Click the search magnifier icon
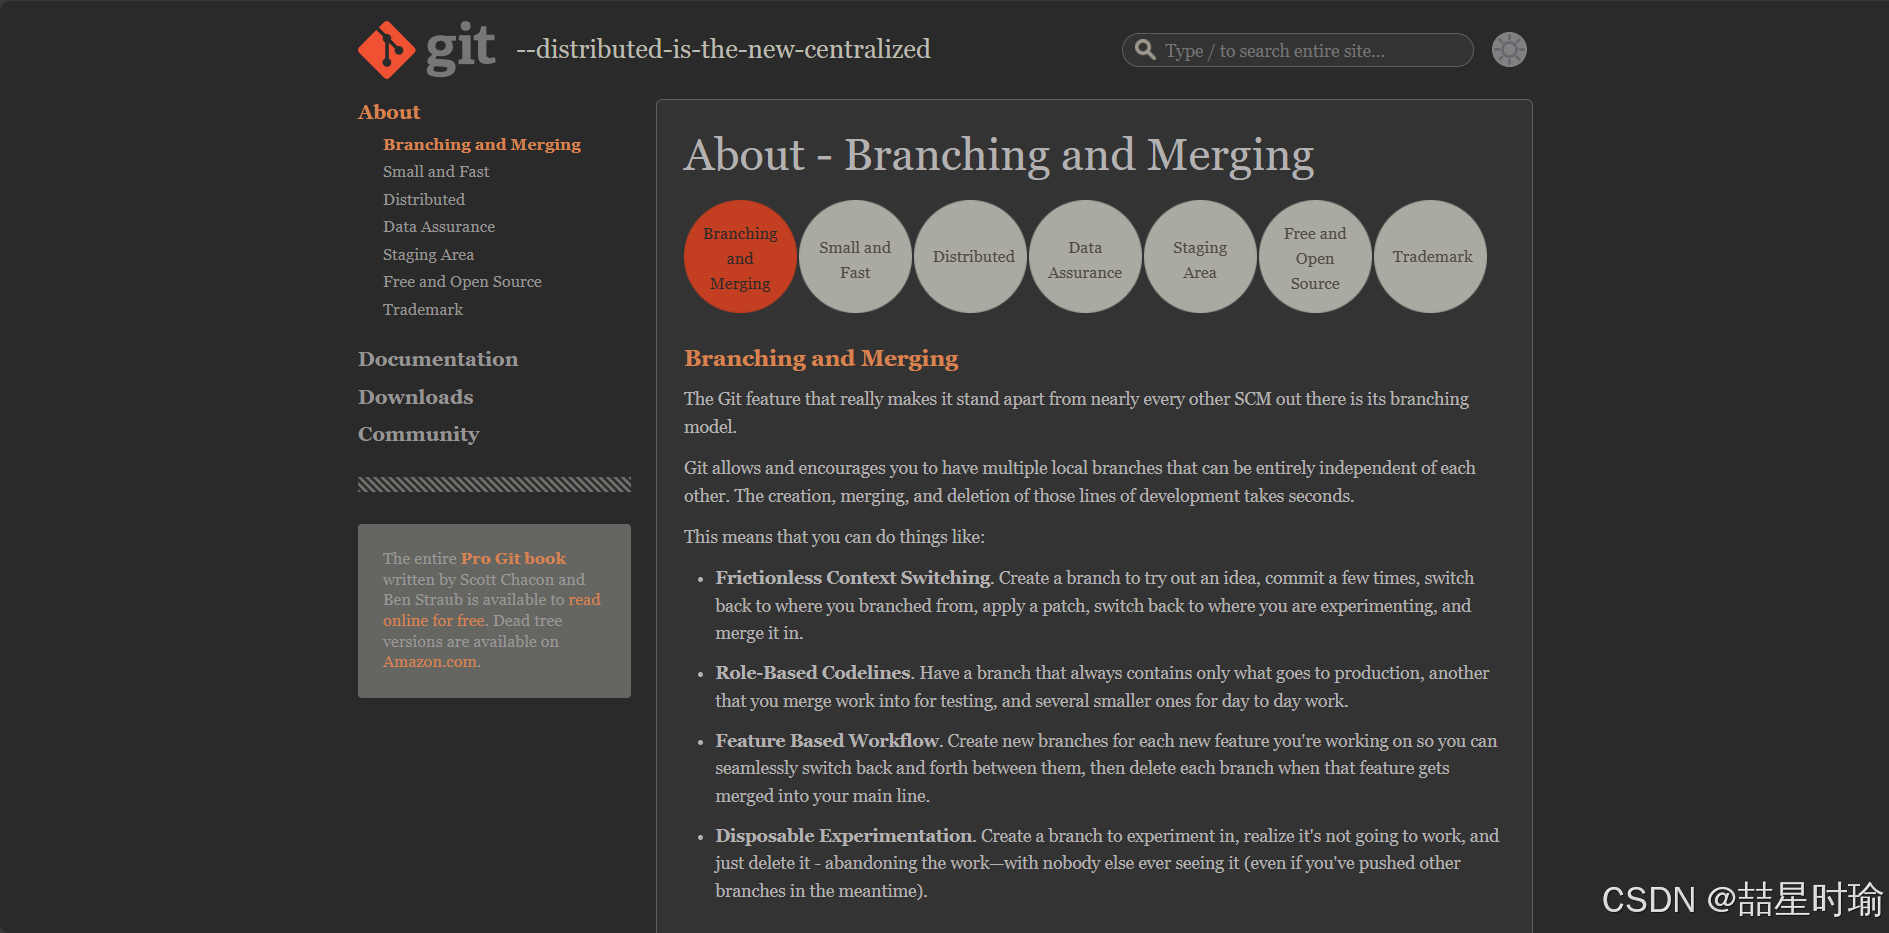Screen dimensions: 1889x933 [x=1145, y=50]
